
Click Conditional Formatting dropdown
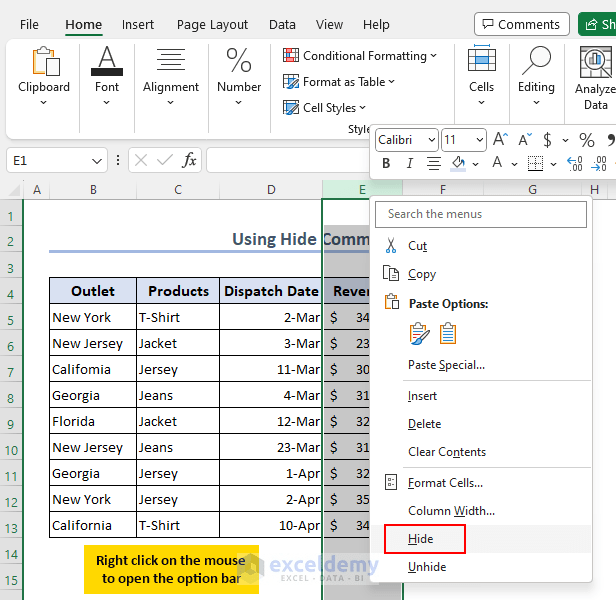360,56
